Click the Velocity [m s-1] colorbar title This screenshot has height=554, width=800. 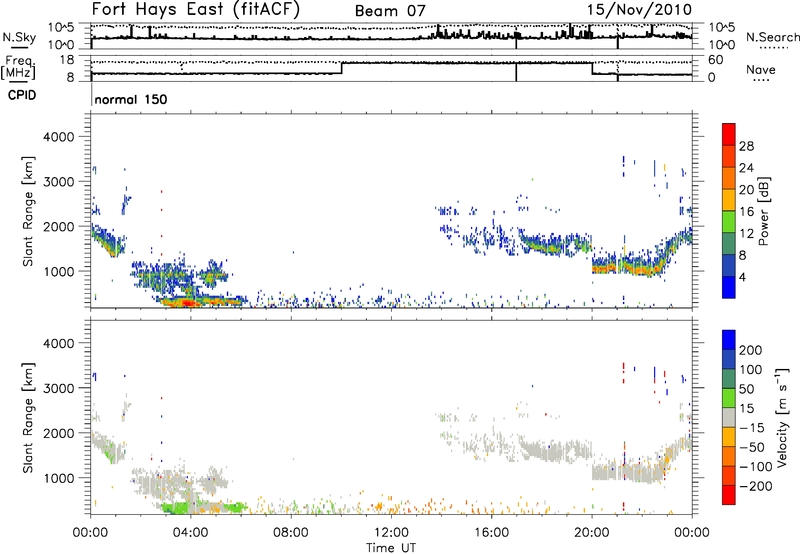tap(782, 417)
